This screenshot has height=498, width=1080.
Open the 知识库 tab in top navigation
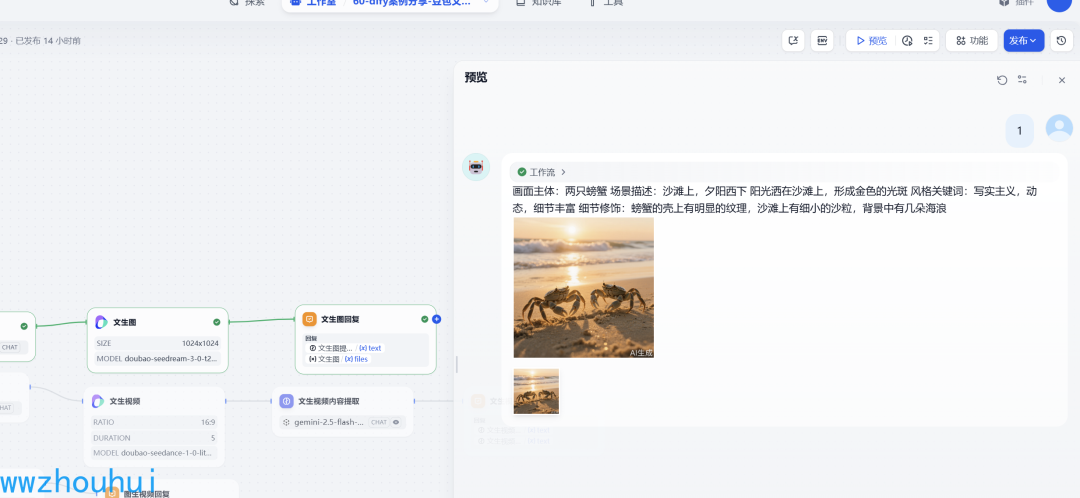[547, 3]
